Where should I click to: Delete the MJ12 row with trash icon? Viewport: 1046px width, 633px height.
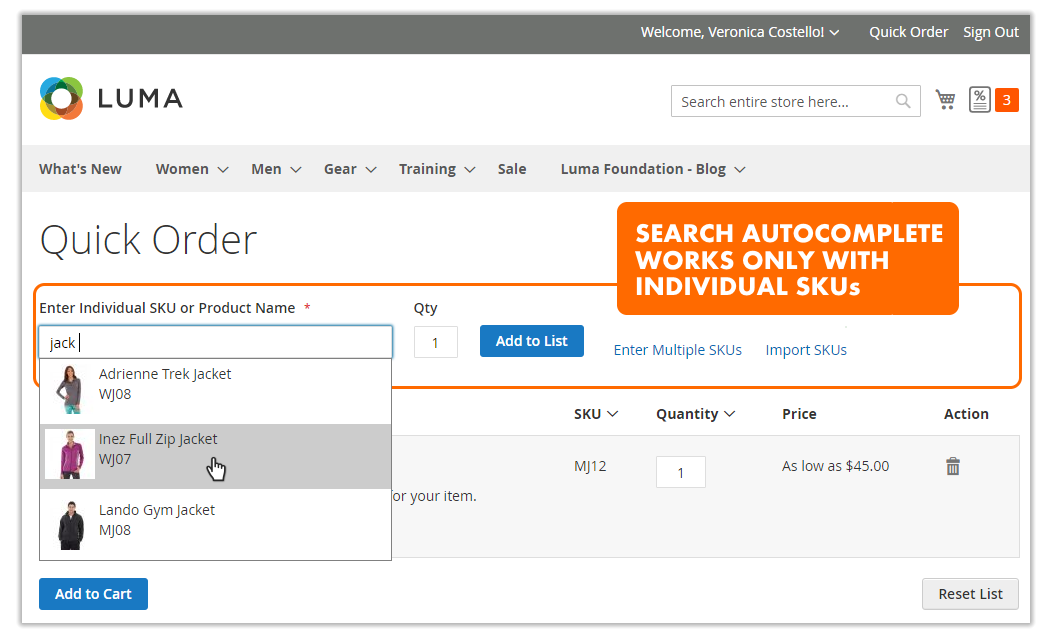coord(953,466)
